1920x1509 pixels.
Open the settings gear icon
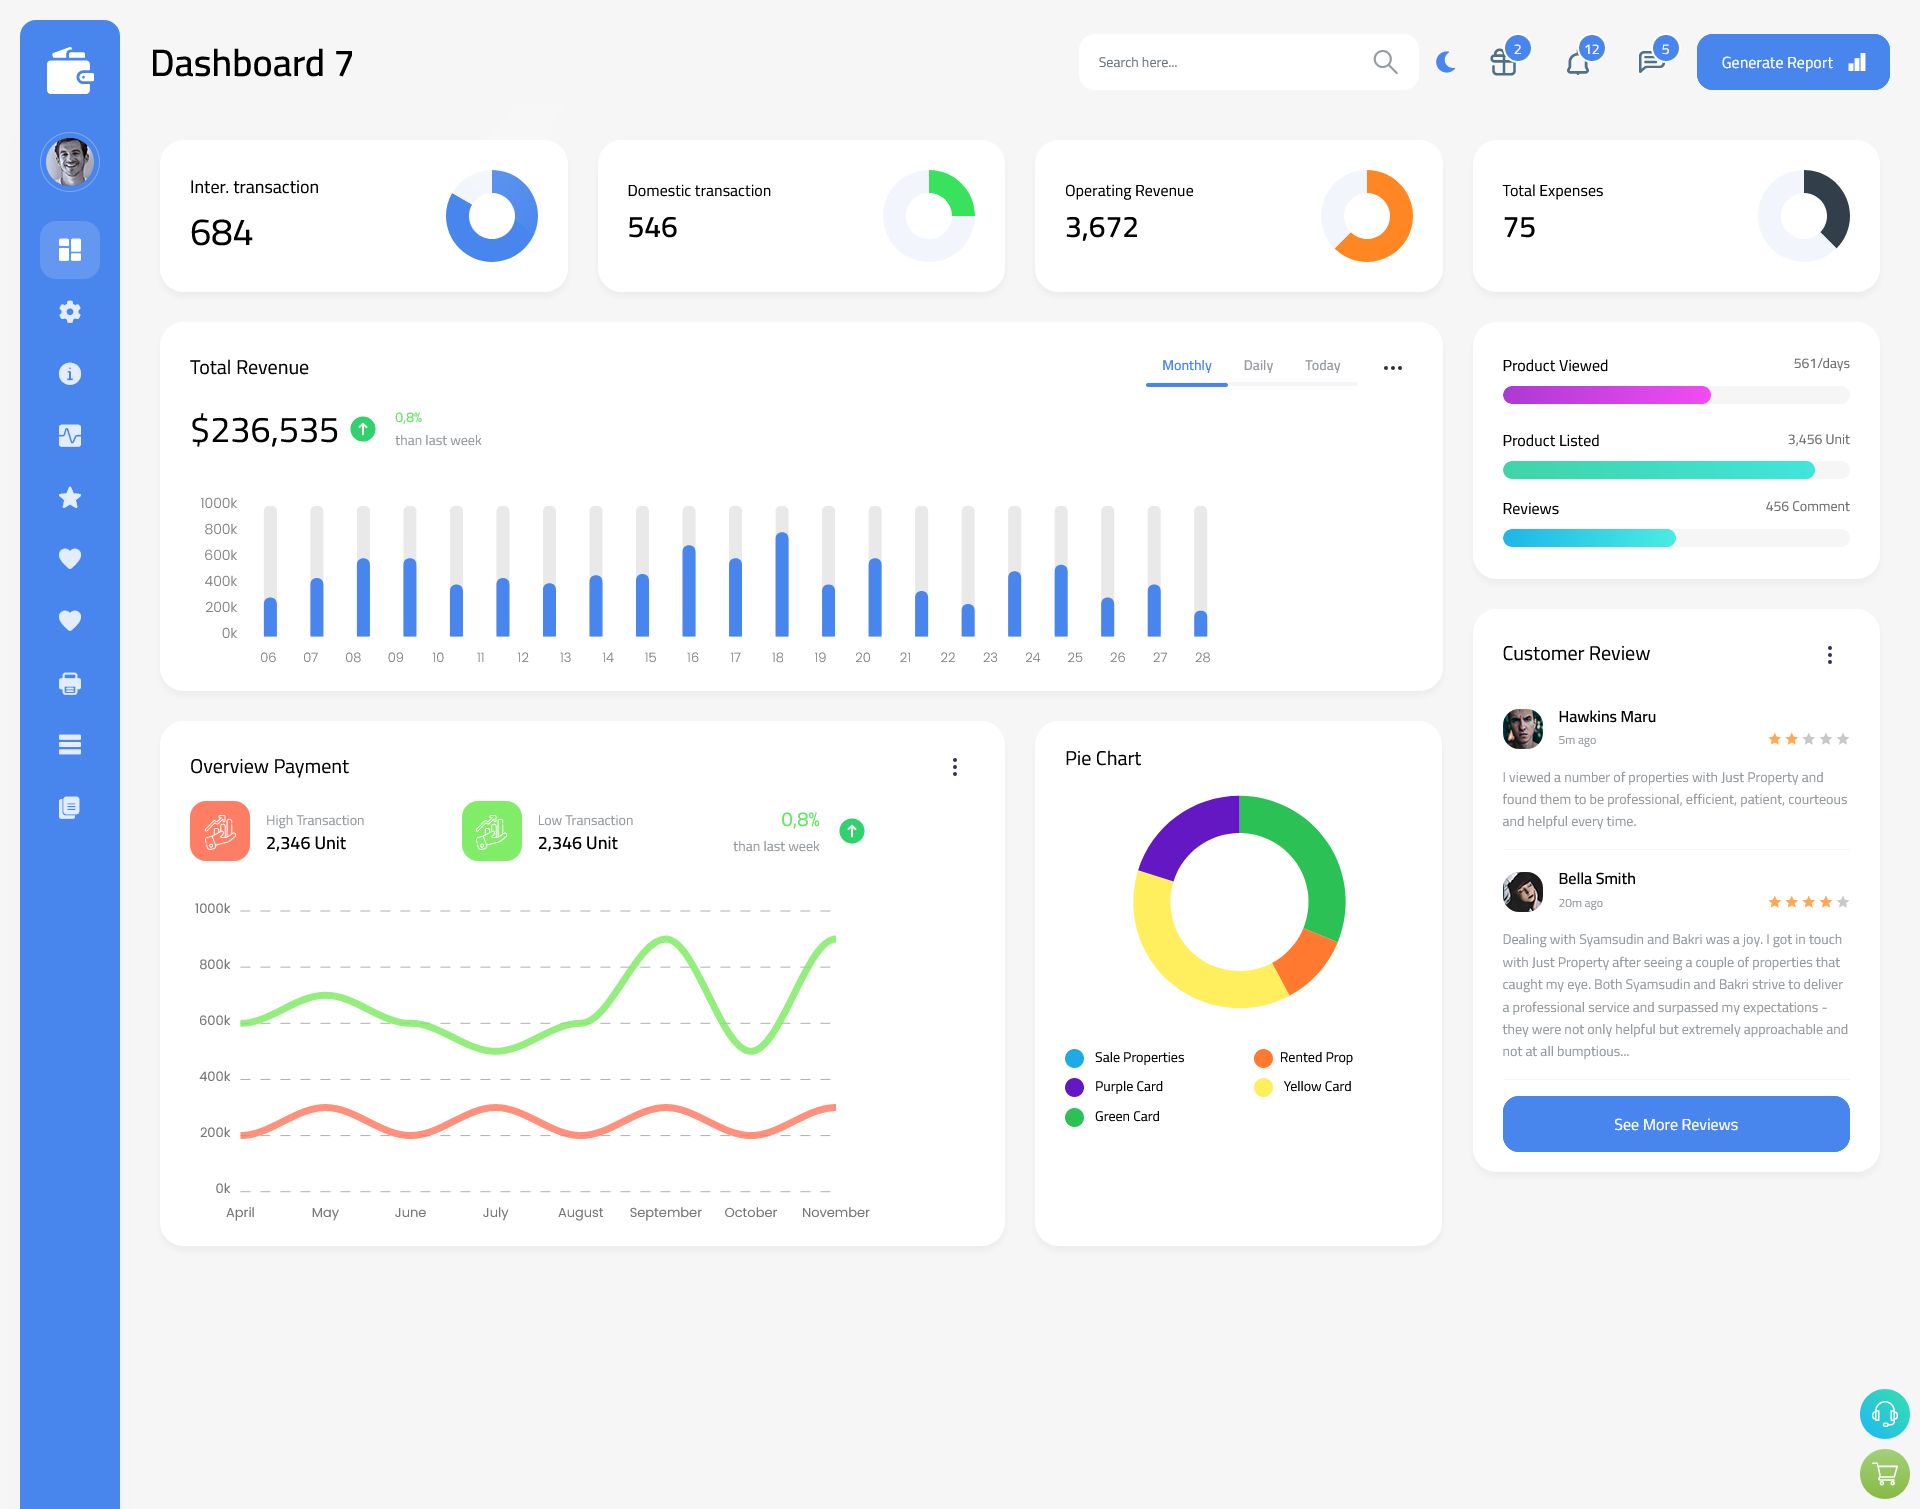(x=69, y=310)
